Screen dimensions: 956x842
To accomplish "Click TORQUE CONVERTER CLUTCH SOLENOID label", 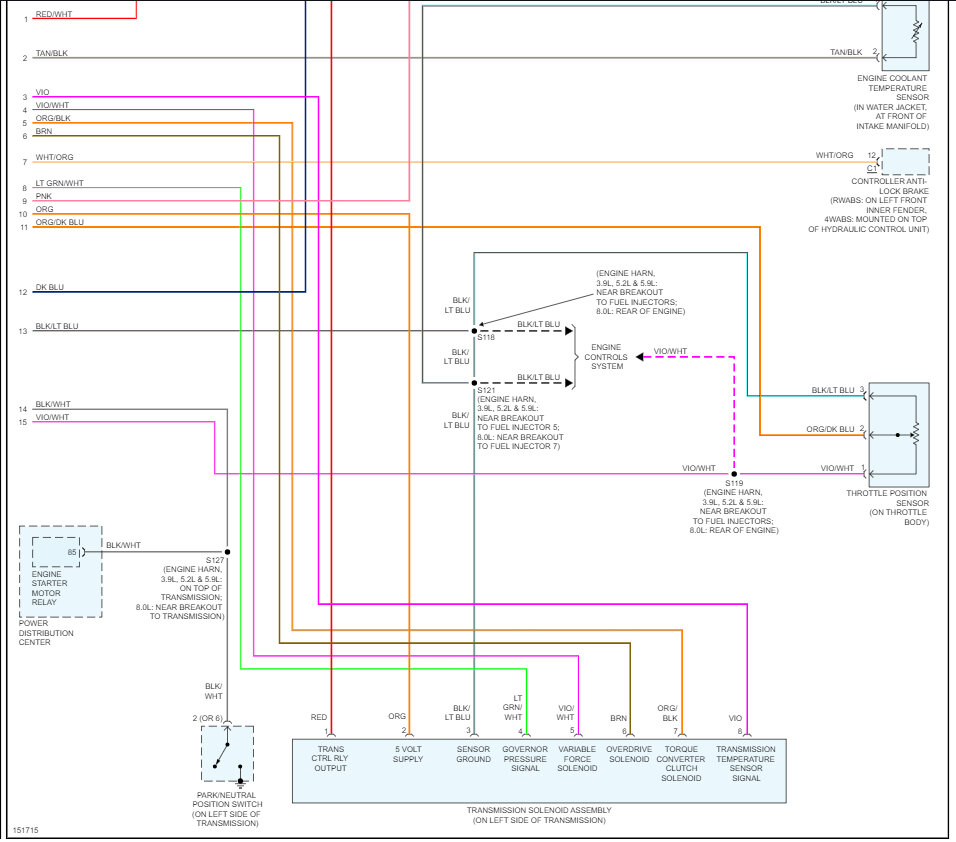I will pos(680,763).
